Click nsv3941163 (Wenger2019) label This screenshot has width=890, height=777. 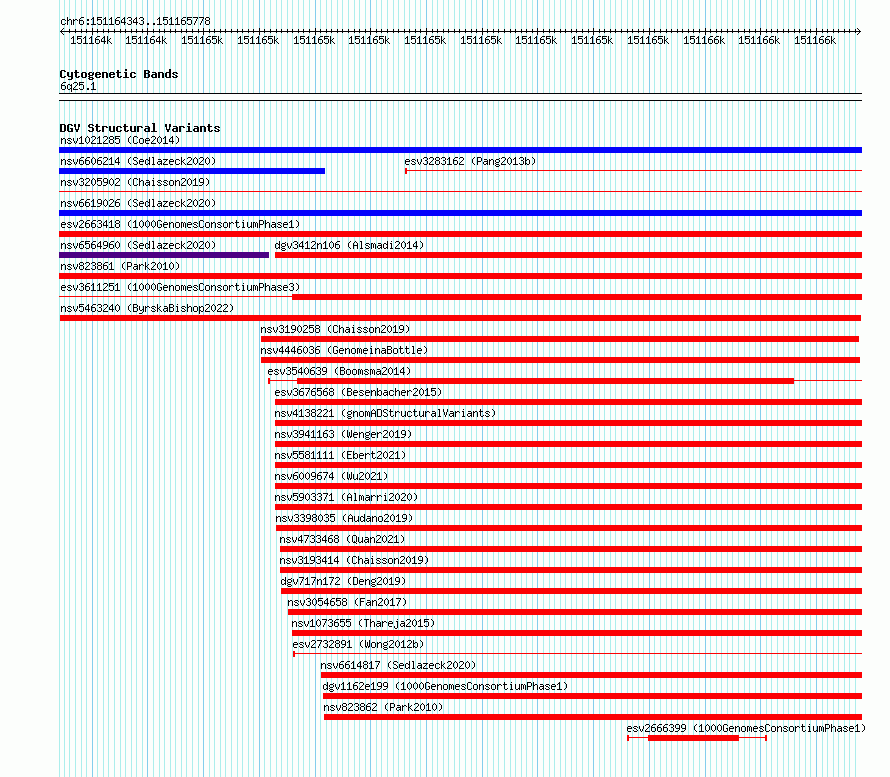[343, 434]
